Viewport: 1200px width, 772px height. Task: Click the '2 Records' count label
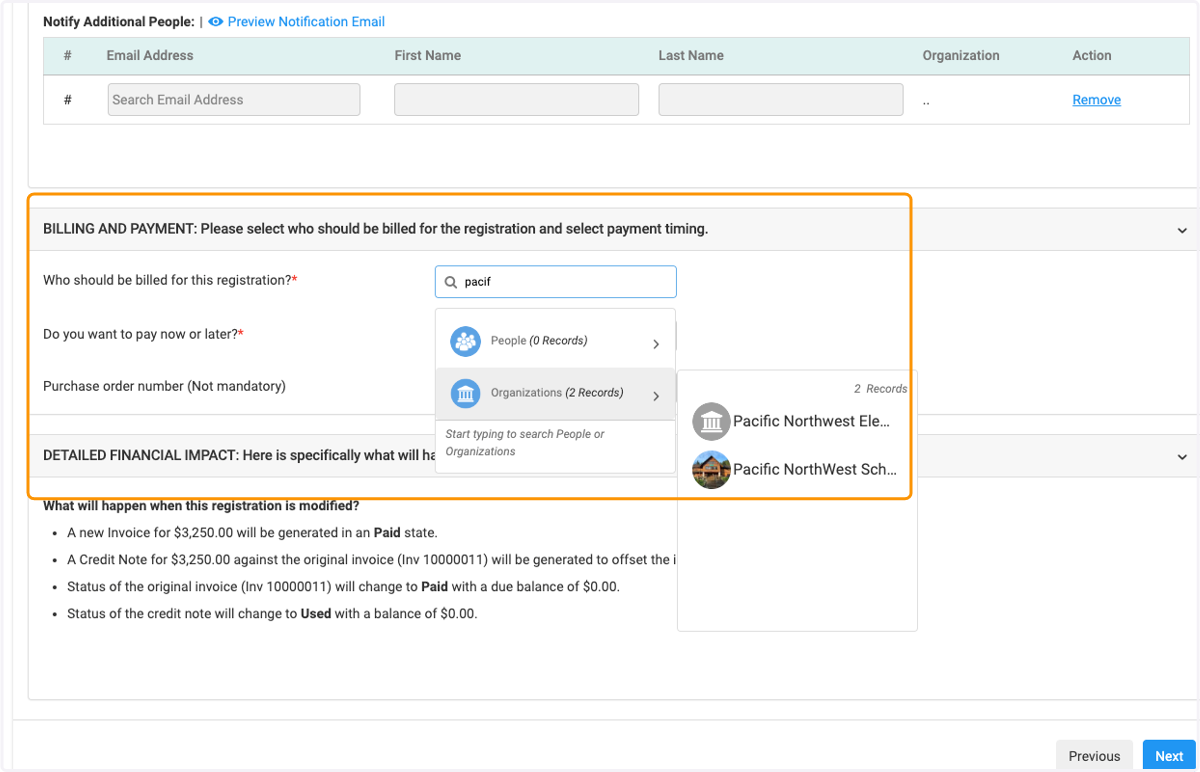(881, 389)
